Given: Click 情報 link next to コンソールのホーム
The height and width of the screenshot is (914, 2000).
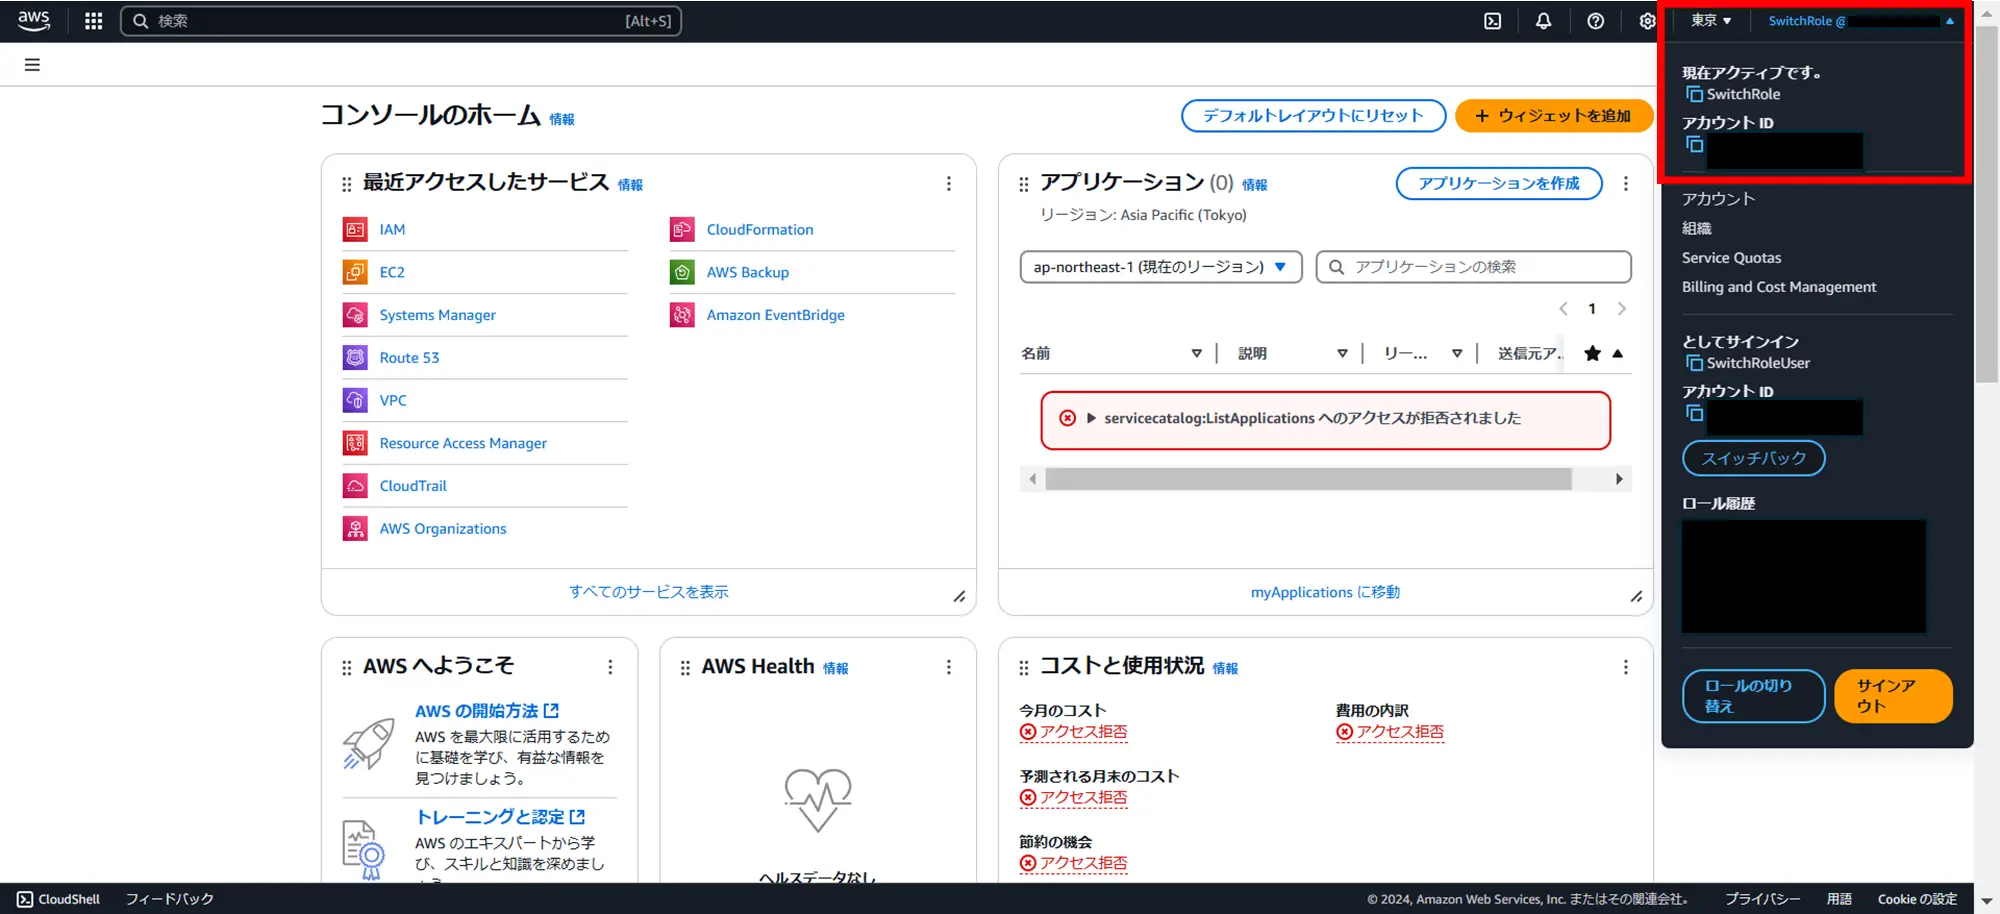Looking at the screenshot, I should tap(562, 119).
